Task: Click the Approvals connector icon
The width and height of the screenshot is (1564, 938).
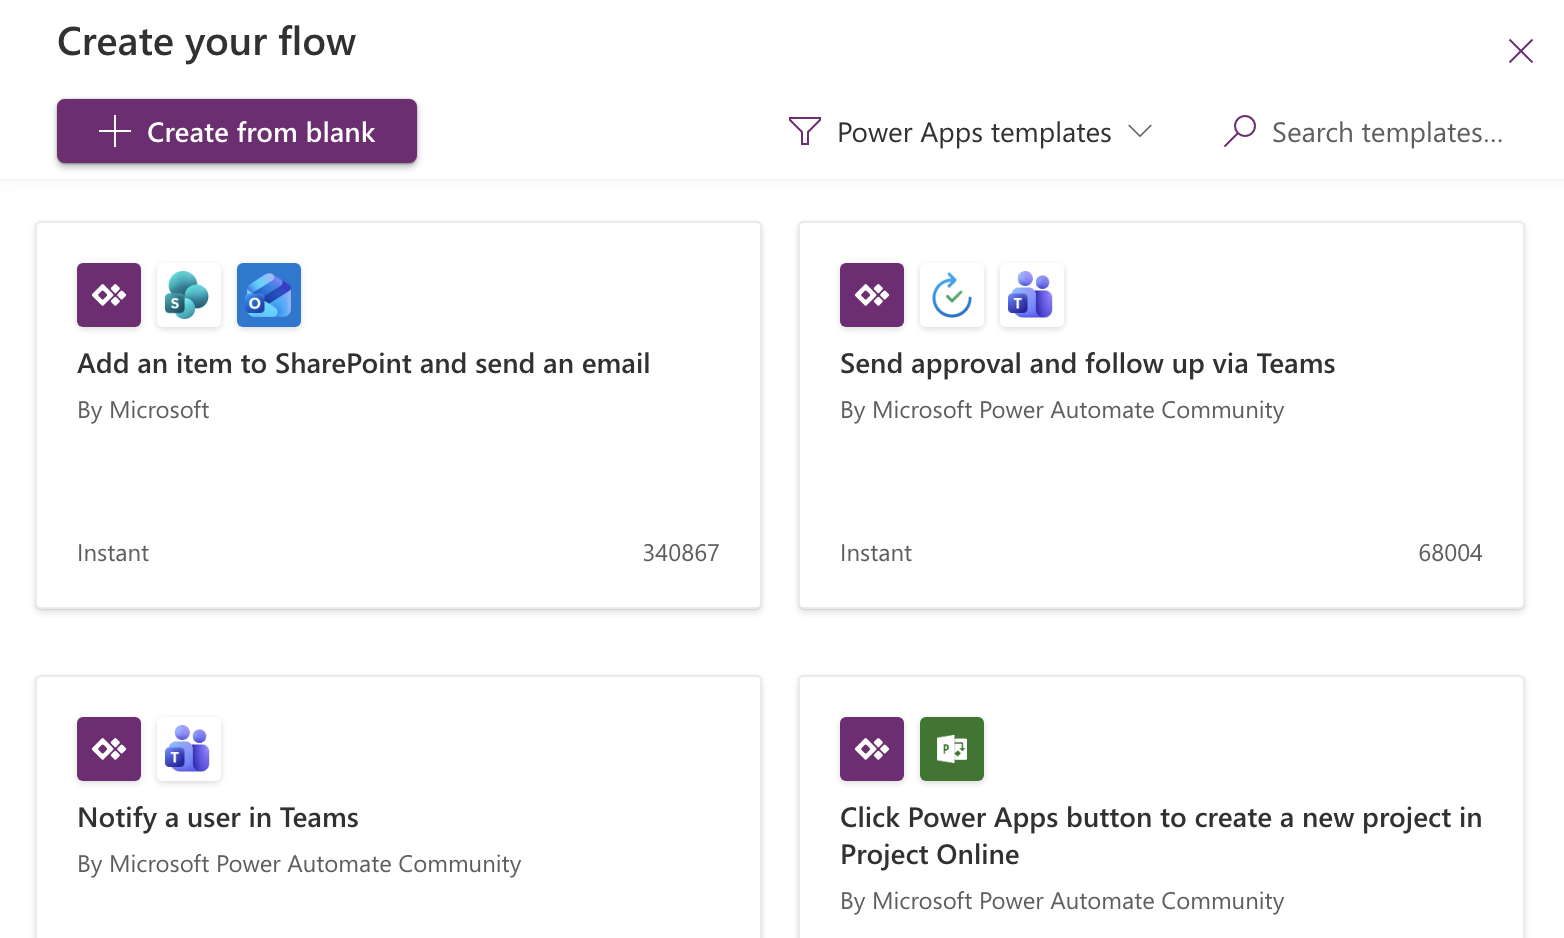Action: pos(951,294)
